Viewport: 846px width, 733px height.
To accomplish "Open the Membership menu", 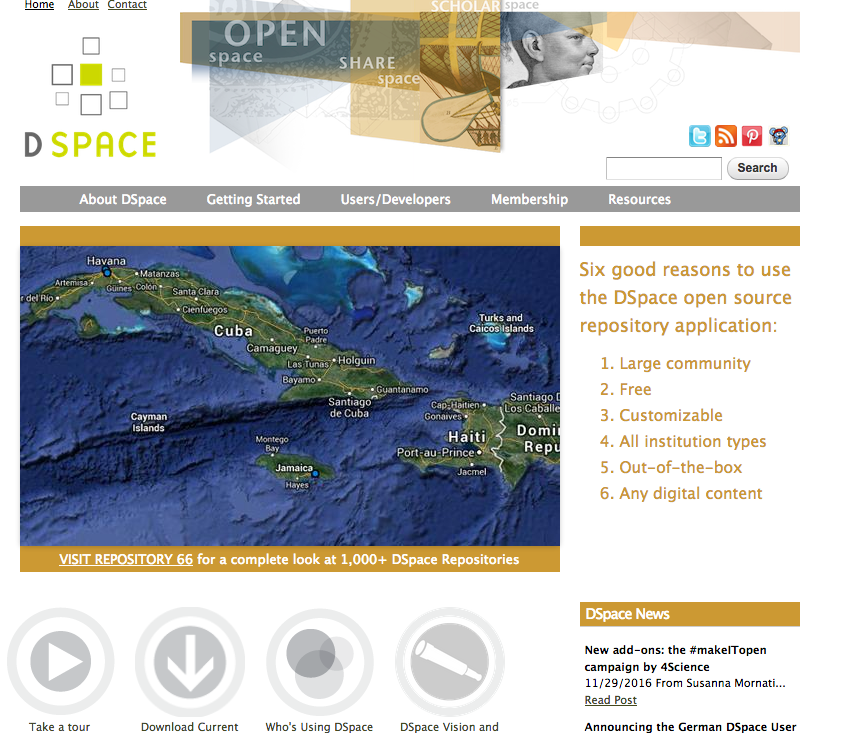I will click(529, 200).
